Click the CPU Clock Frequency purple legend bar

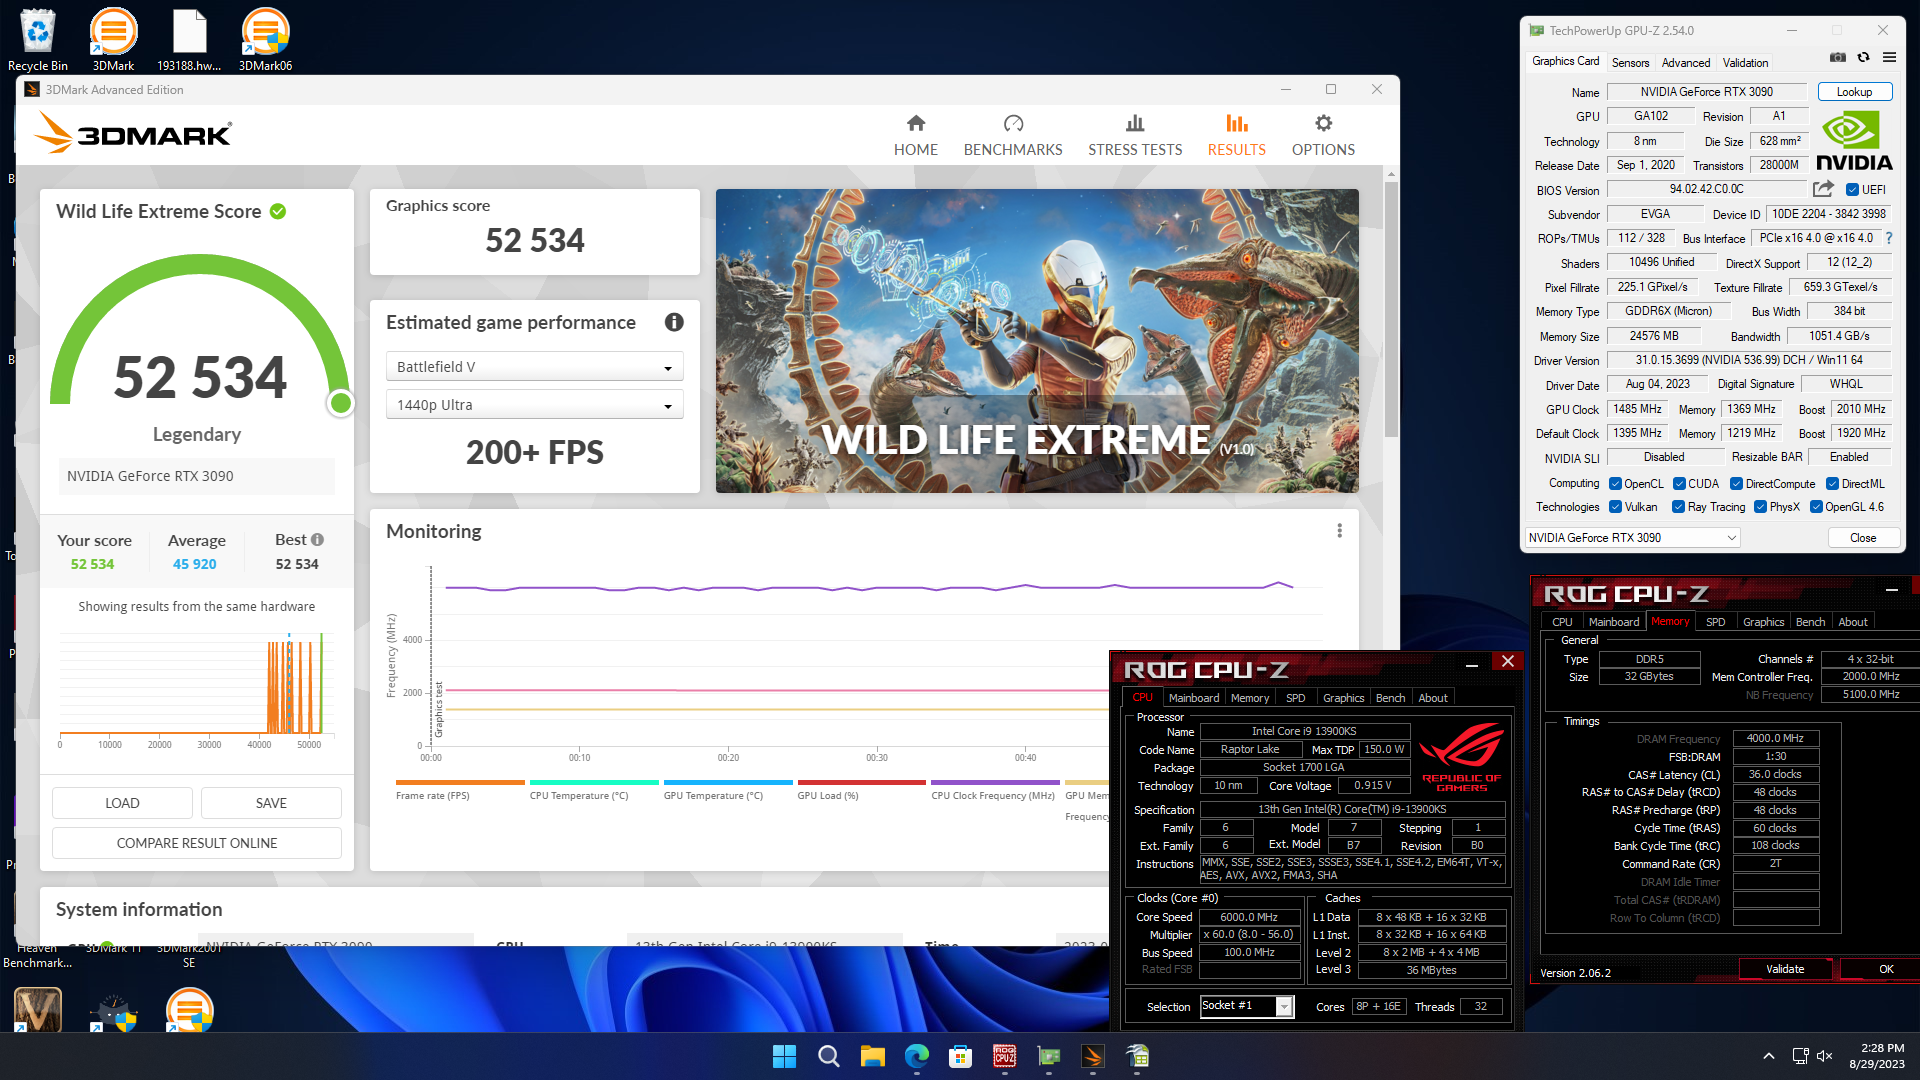(995, 782)
